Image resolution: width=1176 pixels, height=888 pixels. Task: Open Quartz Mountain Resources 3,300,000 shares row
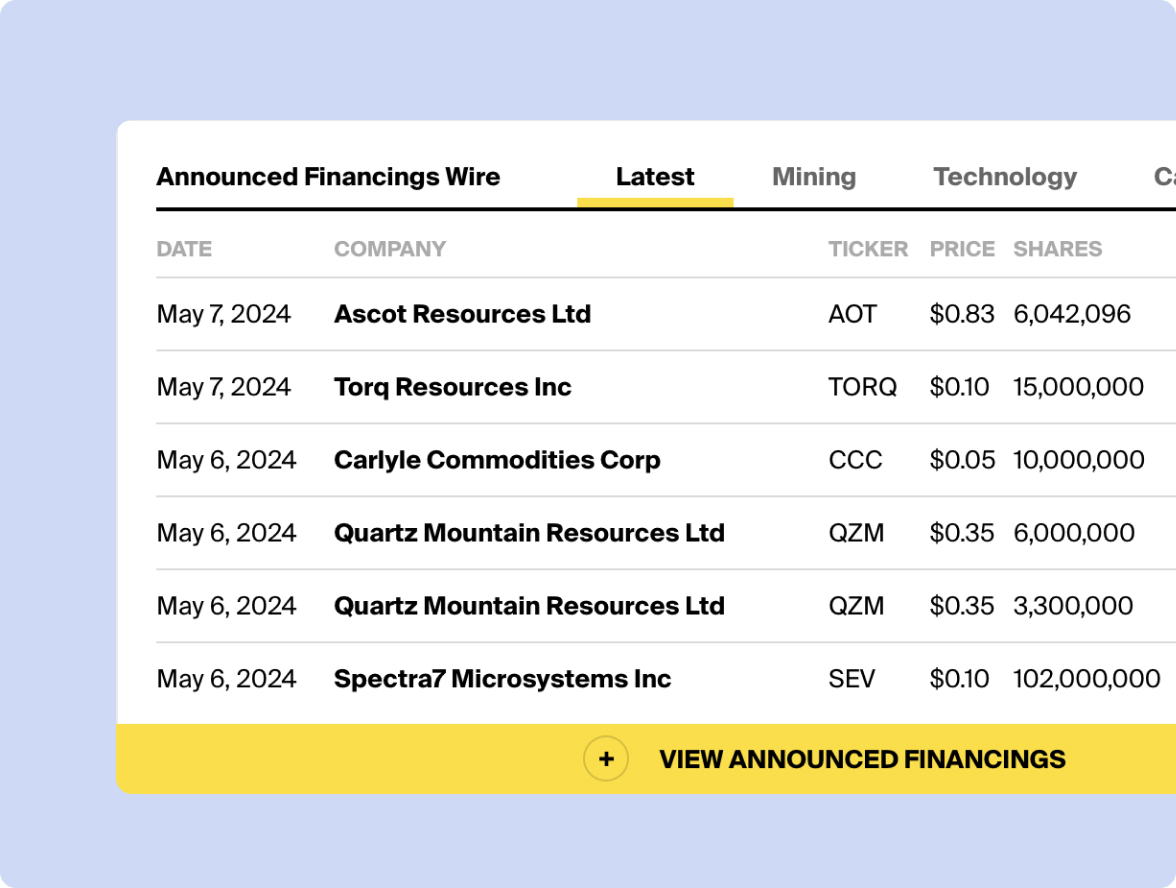(666, 605)
